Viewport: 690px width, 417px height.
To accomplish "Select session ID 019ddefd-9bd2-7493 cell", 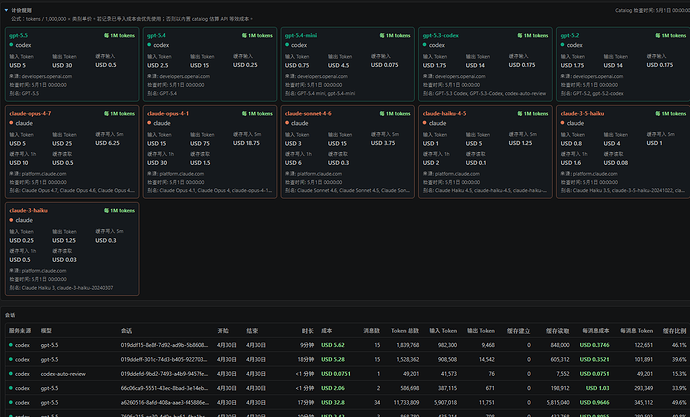I will (164, 374).
